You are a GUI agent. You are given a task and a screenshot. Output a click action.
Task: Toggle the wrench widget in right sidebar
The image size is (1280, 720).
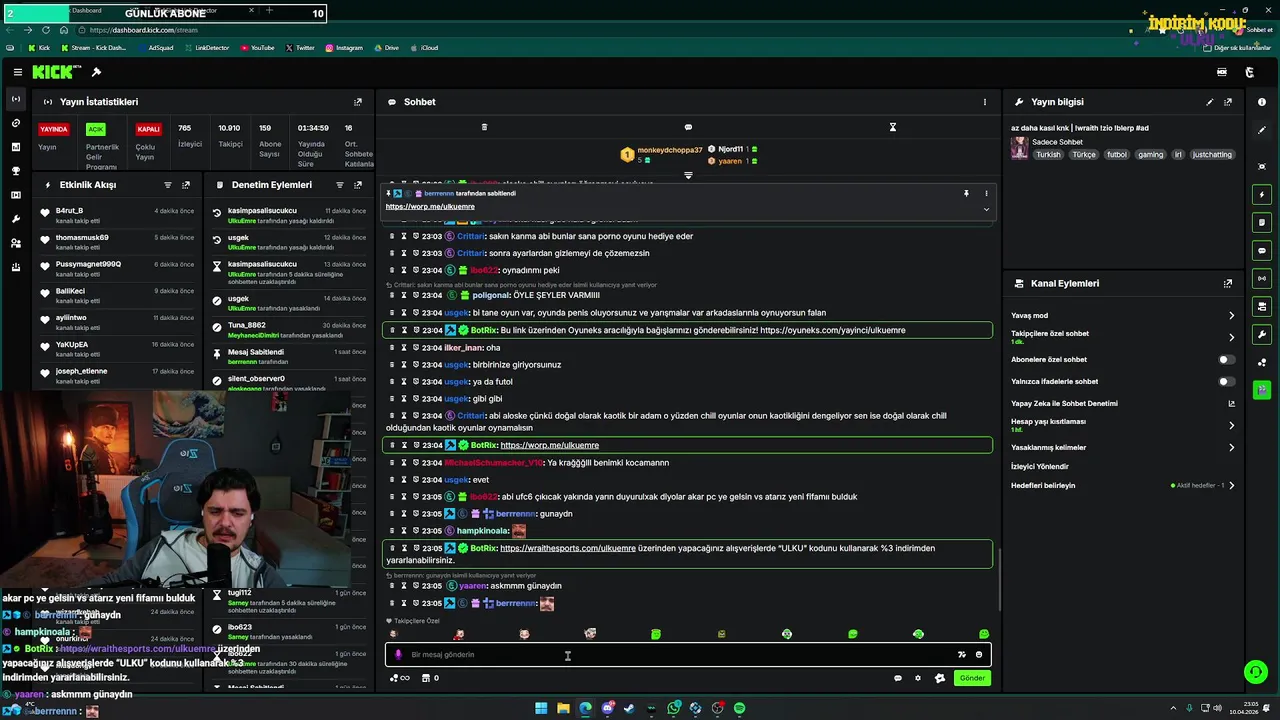pyautogui.click(x=1262, y=334)
